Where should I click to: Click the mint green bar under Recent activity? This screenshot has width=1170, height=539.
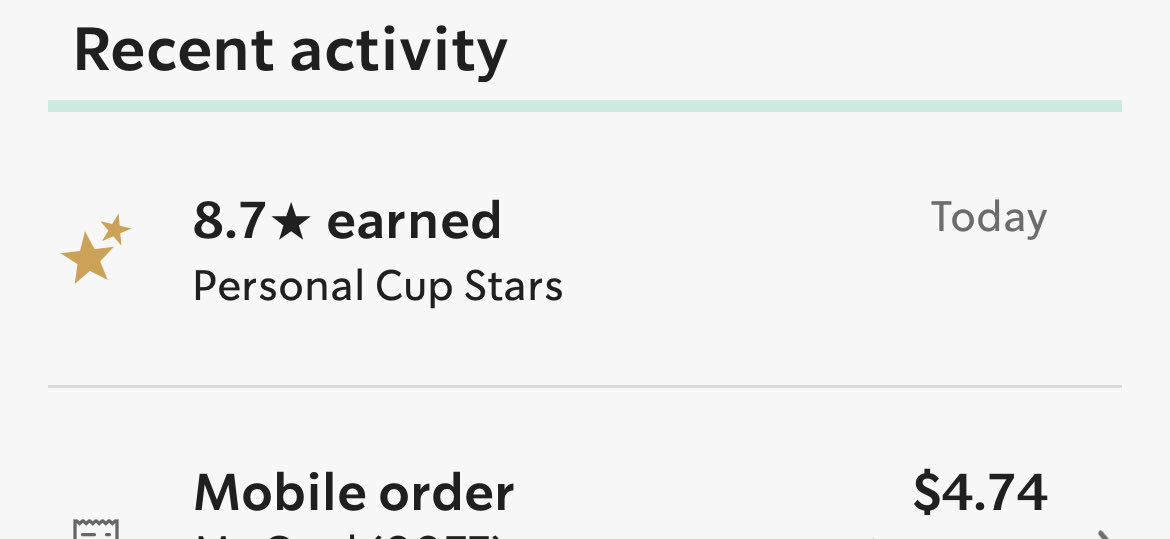pos(585,106)
